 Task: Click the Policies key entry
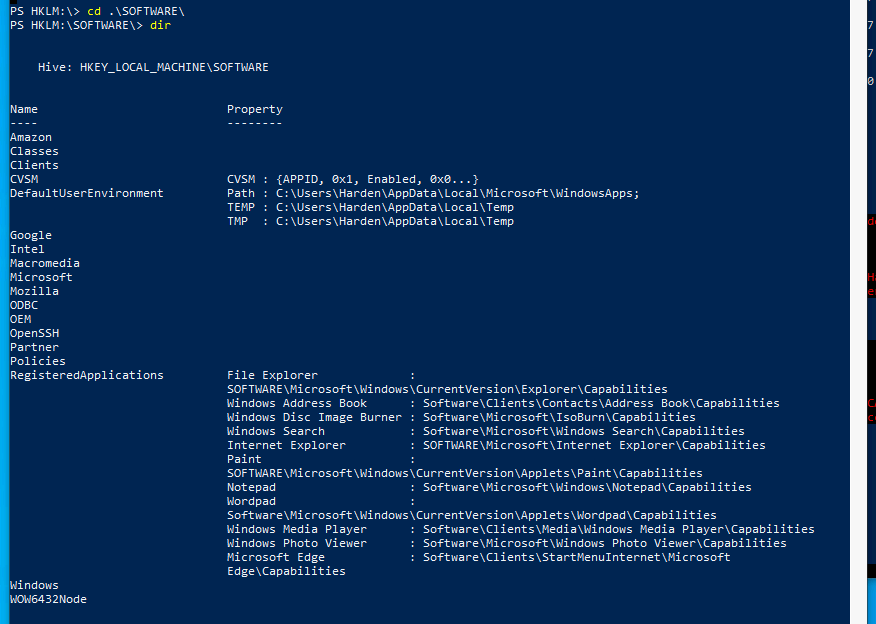[37, 361]
